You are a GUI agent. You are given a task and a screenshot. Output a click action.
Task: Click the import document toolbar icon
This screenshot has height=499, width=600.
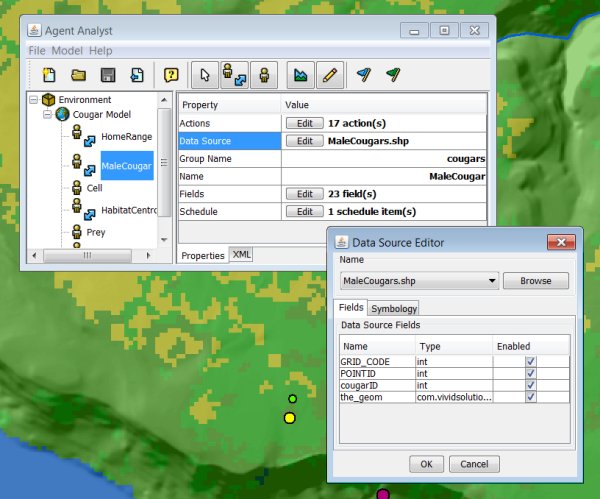pyautogui.click(x=137, y=75)
